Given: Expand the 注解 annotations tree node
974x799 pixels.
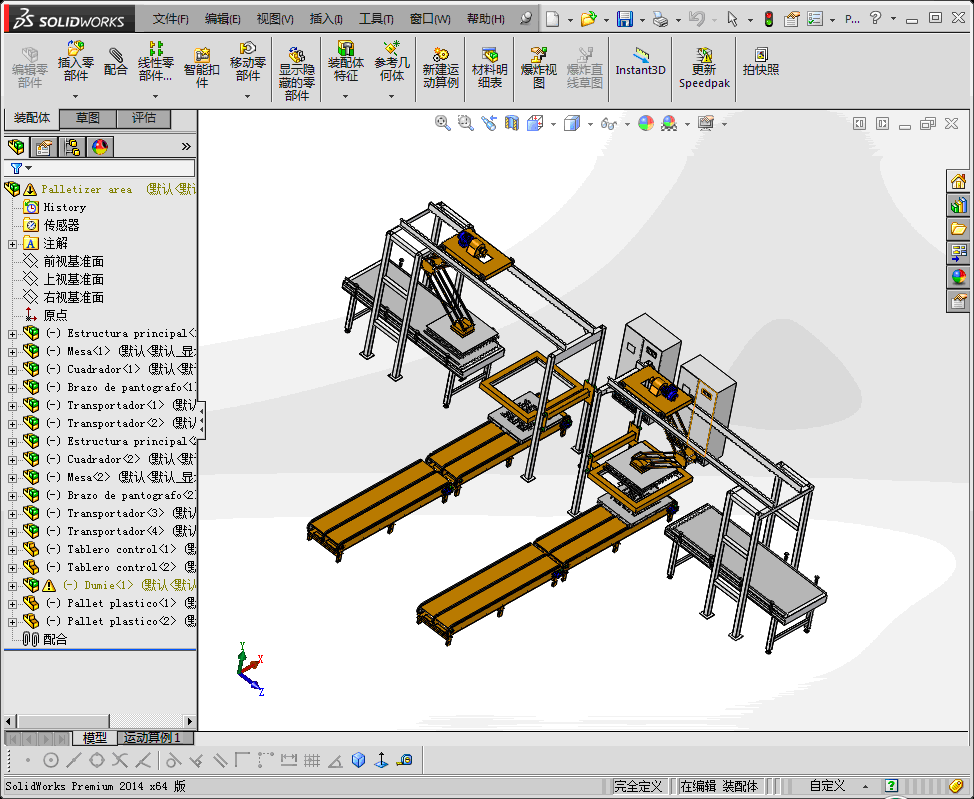Looking at the screenshot, I should point(12,244).
